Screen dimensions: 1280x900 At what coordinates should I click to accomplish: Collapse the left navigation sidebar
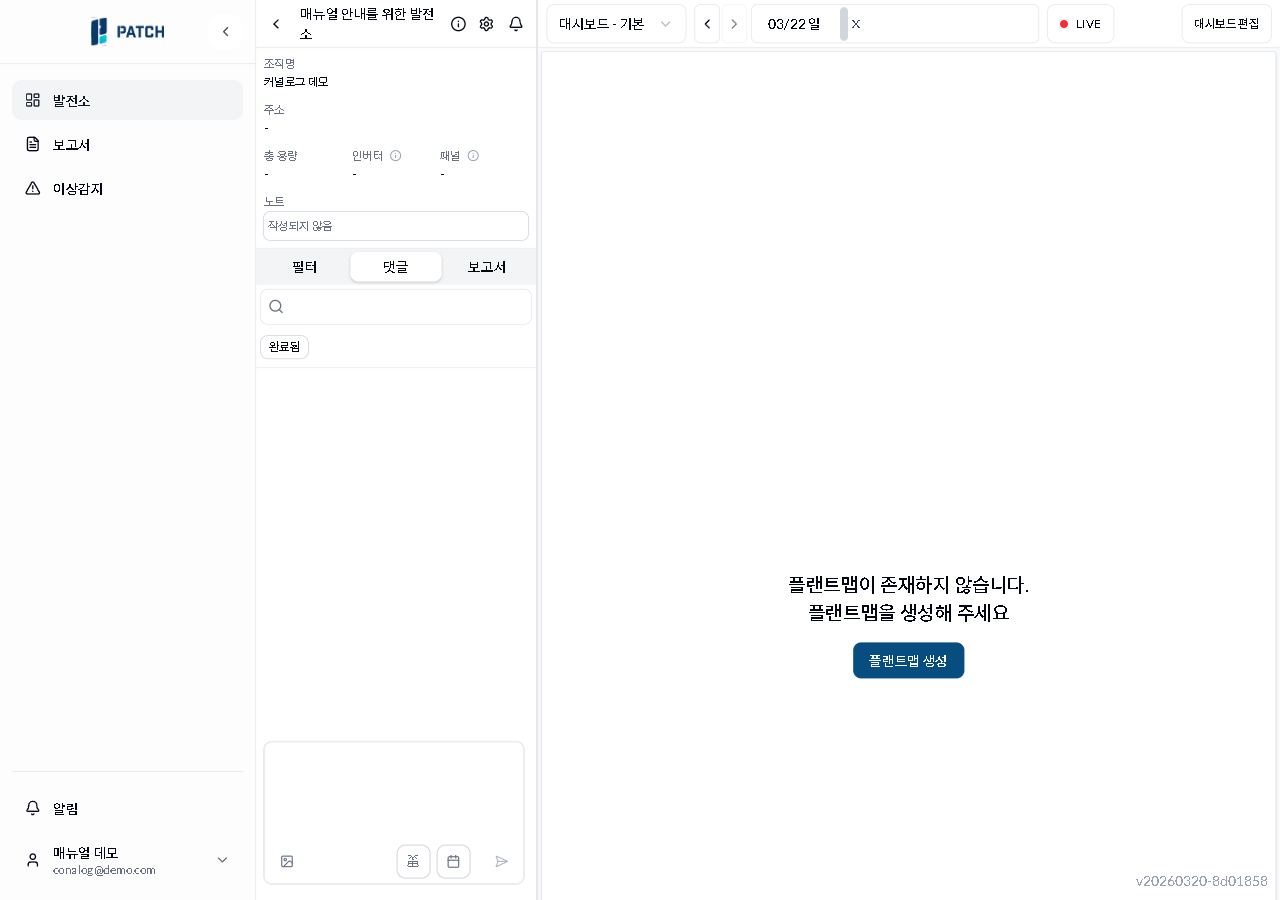click(226, 31)
